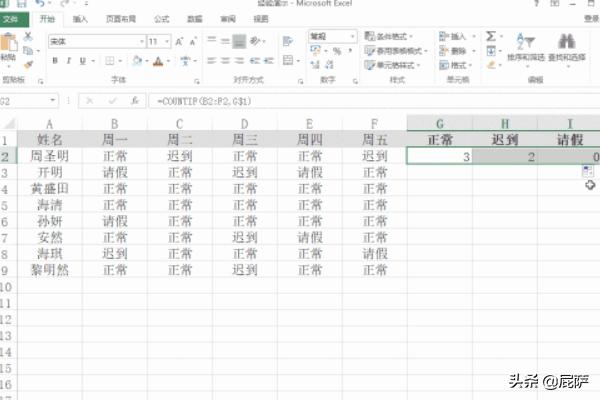
Task: Toggle Bold formatting
Action: (x=54, y=60)
